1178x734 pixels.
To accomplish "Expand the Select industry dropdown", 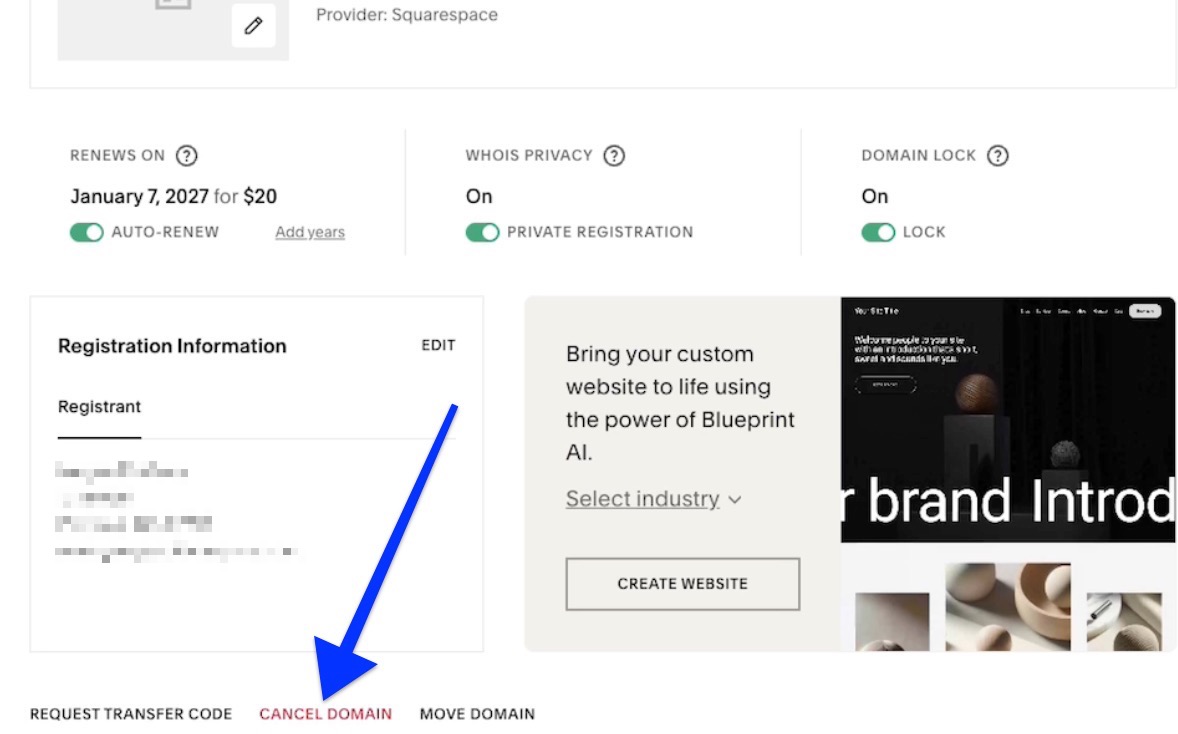I will pyautogui.click(x=643, y=498).
